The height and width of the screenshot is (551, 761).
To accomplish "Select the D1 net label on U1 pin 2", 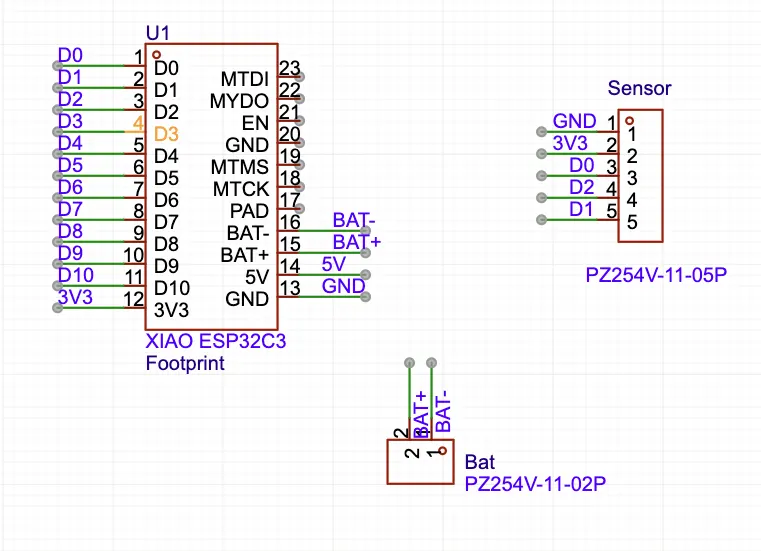I will tap(70, 77).
